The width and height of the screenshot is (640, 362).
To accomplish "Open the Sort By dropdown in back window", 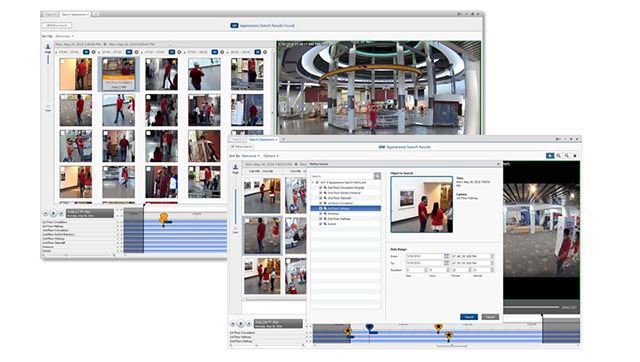I will [64, 36].
